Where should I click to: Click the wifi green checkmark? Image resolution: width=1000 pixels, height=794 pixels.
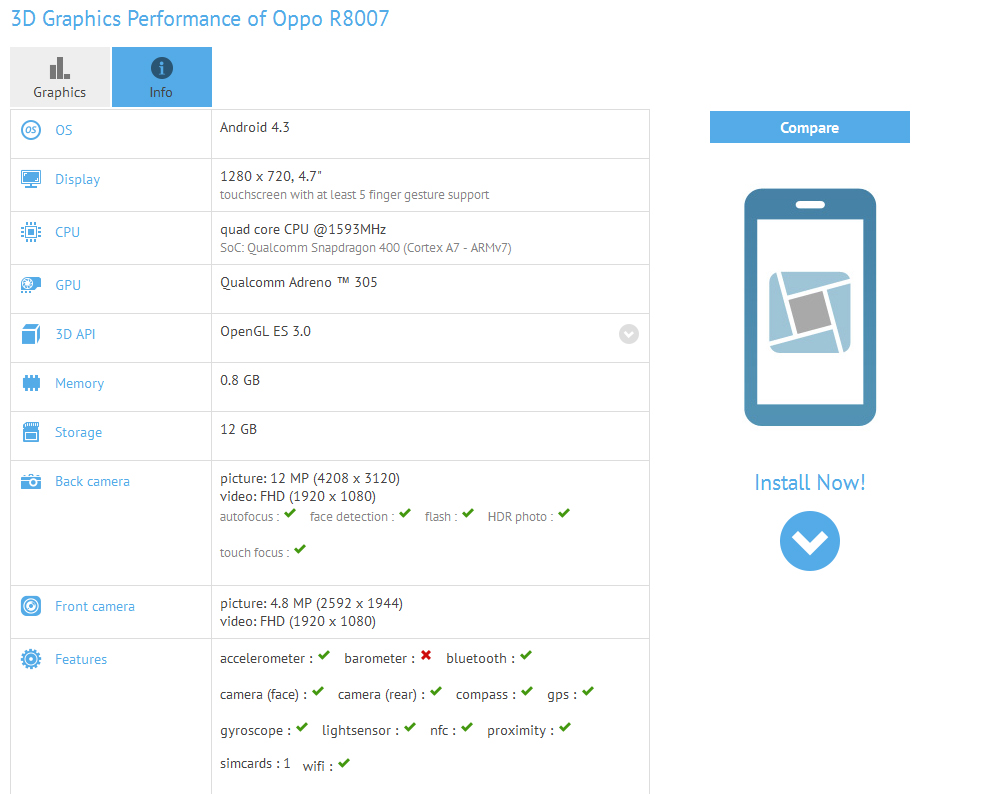coord(344,763)
